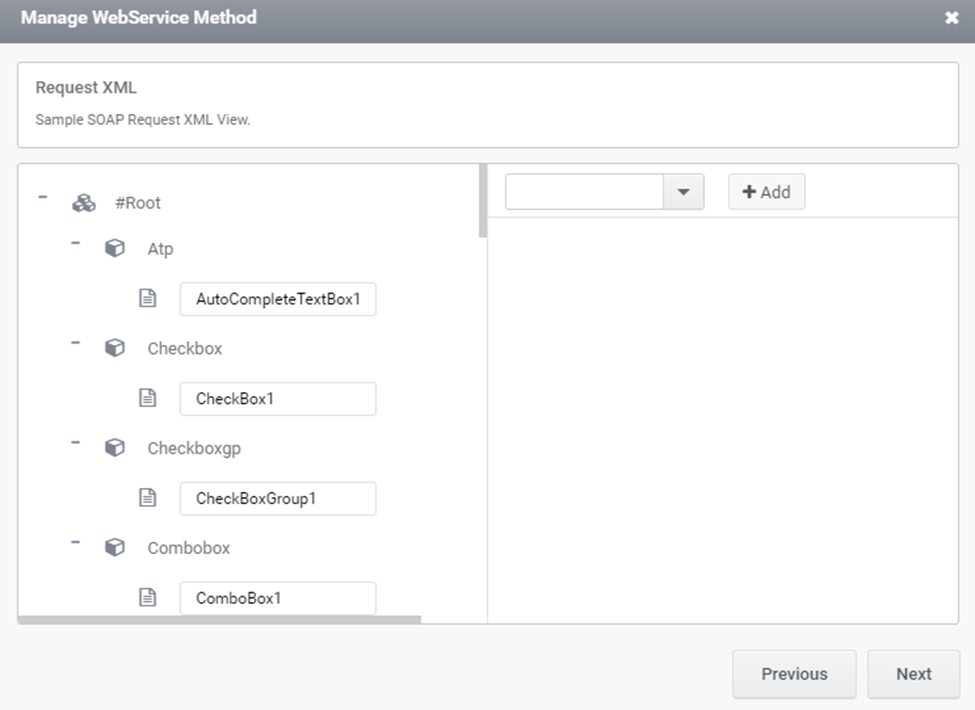Click document icon next to CheckBoxGroup1

click(x=147, y=497)
